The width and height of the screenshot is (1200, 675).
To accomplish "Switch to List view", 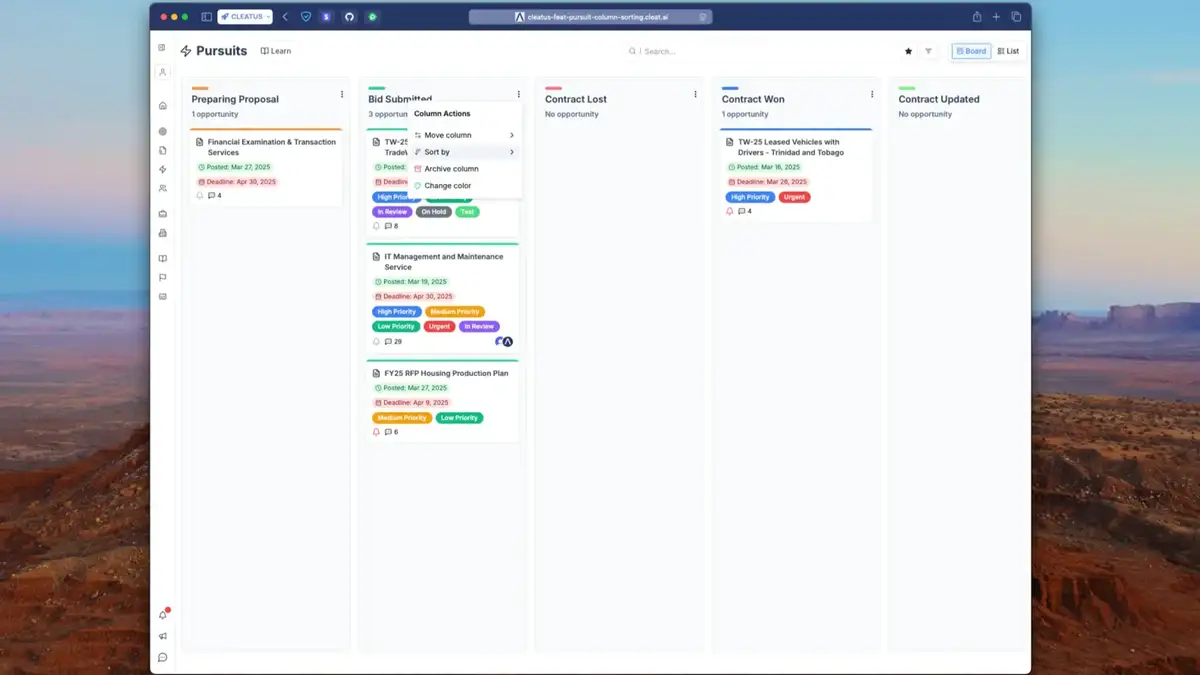I will pos(1008,51).
